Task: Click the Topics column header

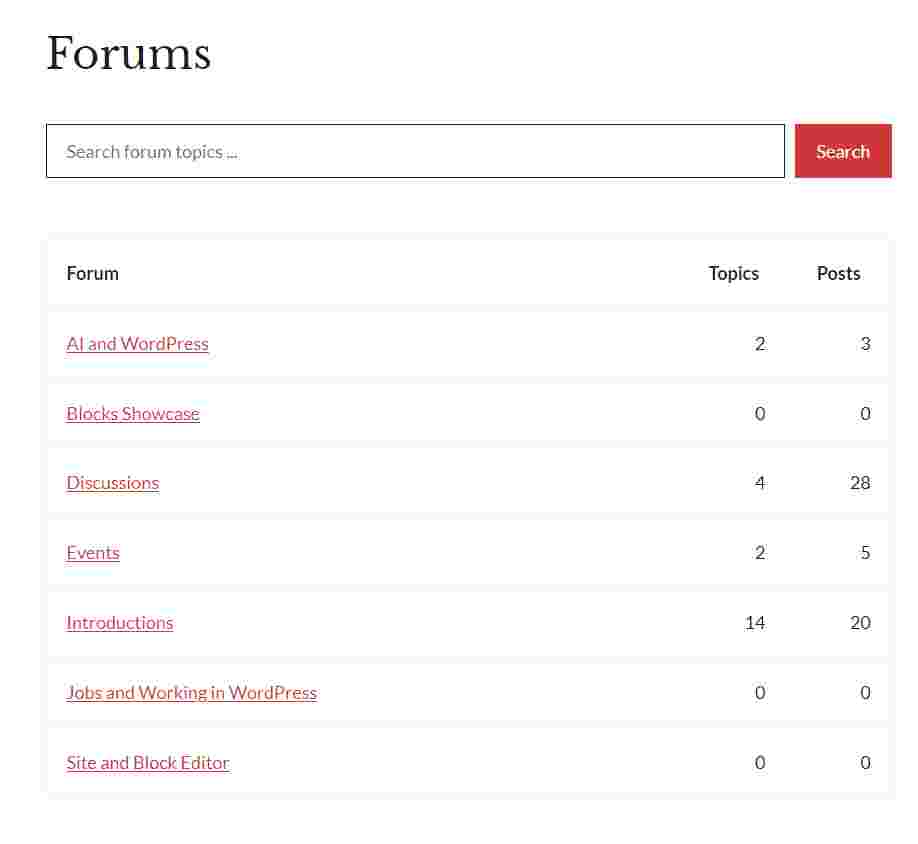Action: pos(733,274)
